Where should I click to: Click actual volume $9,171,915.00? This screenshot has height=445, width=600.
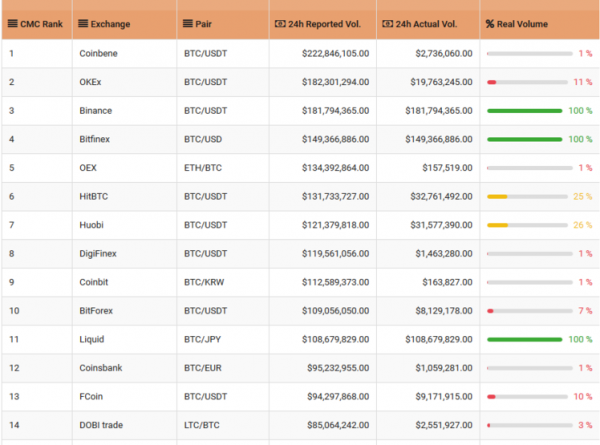[x=444, y=396]
